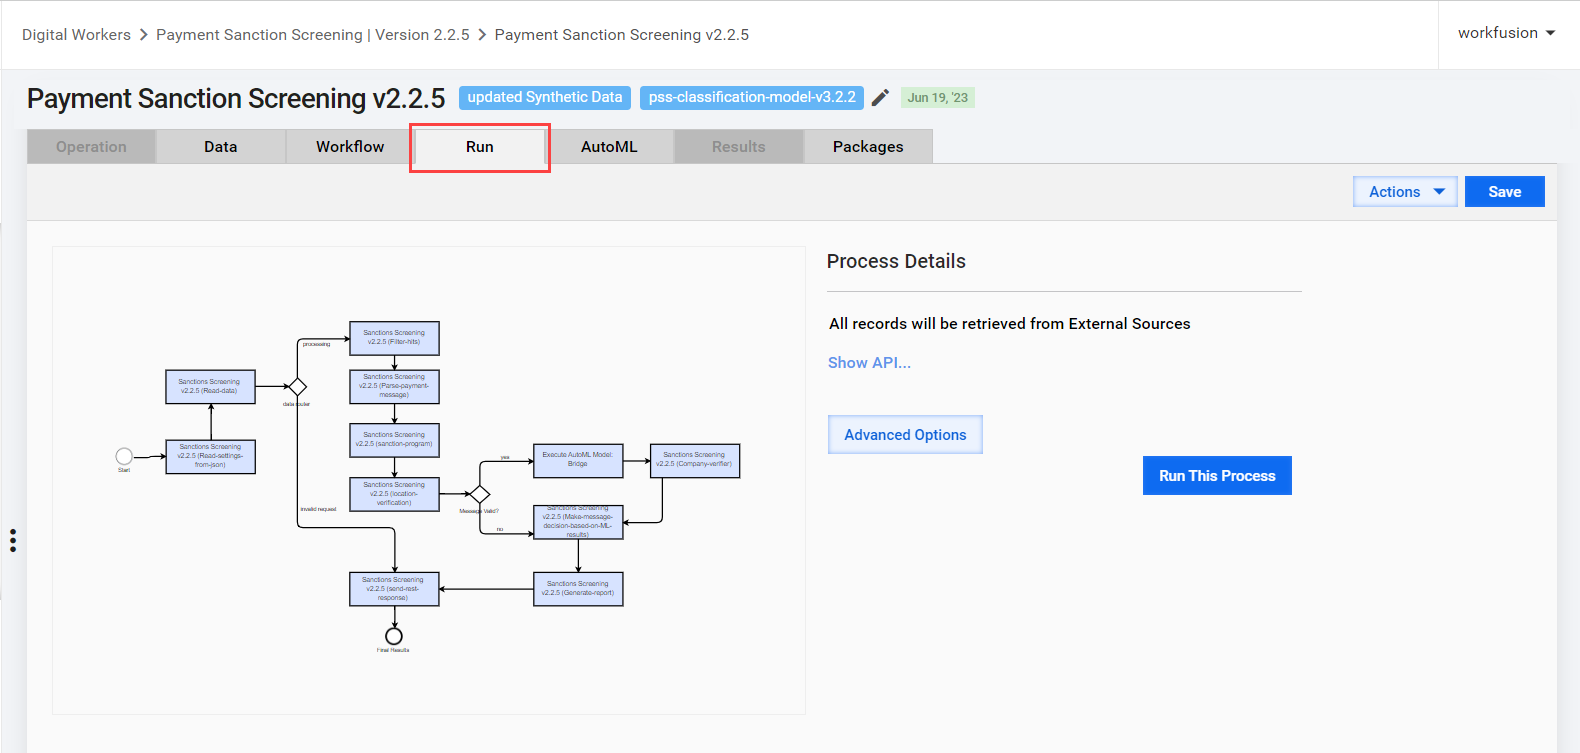Open the AutoML tab

coord(609,146)
